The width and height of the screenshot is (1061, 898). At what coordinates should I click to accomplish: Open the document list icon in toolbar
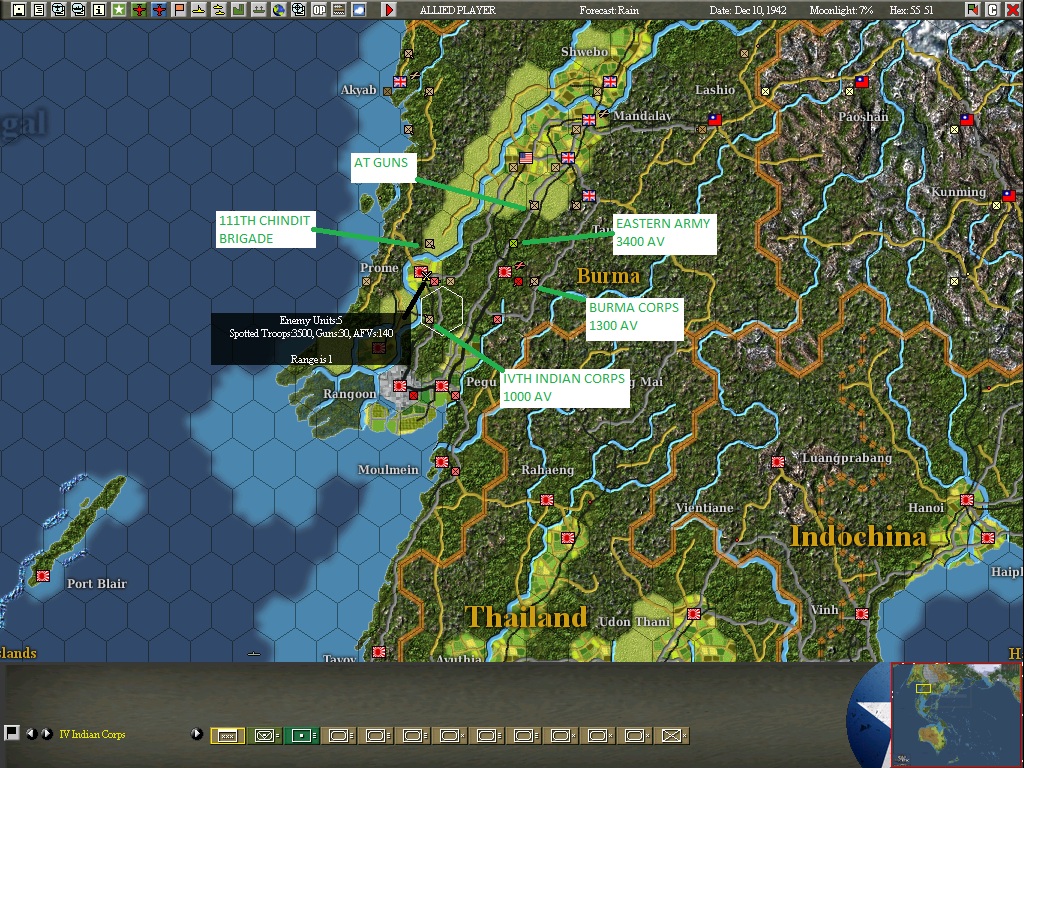[x=39, y=9]
